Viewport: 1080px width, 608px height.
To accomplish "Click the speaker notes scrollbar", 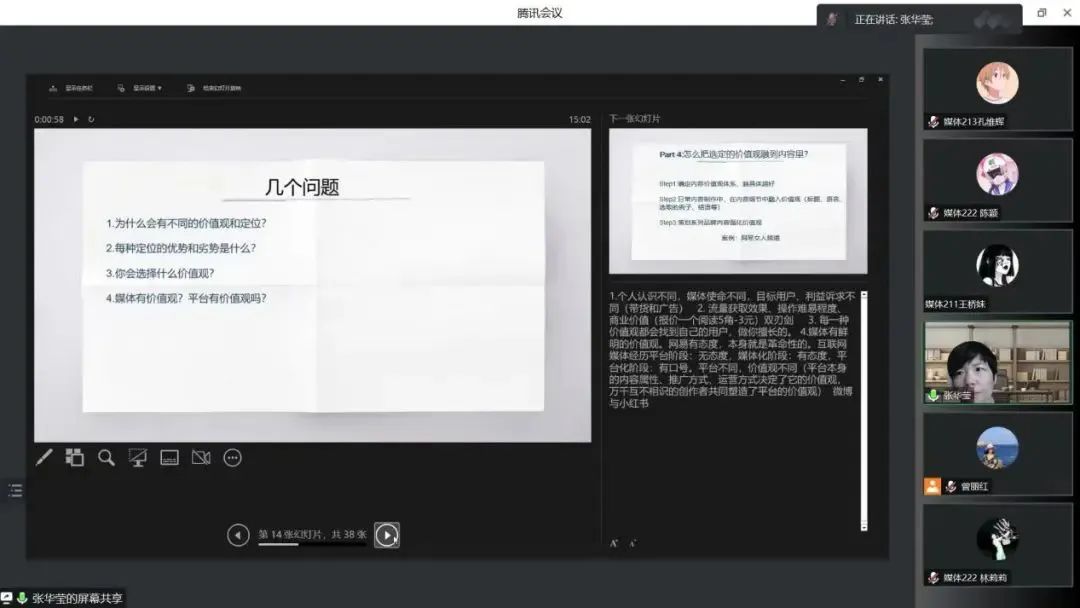I will click(864, 410).
